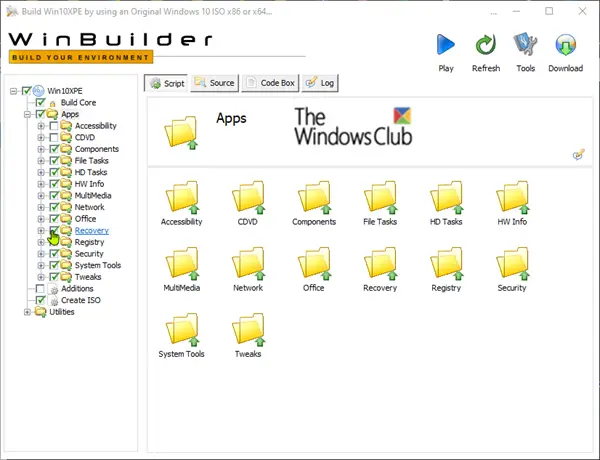Viewport: 600px width, 460px height.
Task: Click the title bar overflow dots
Action: pyautogui.click(x=493, y=13)
